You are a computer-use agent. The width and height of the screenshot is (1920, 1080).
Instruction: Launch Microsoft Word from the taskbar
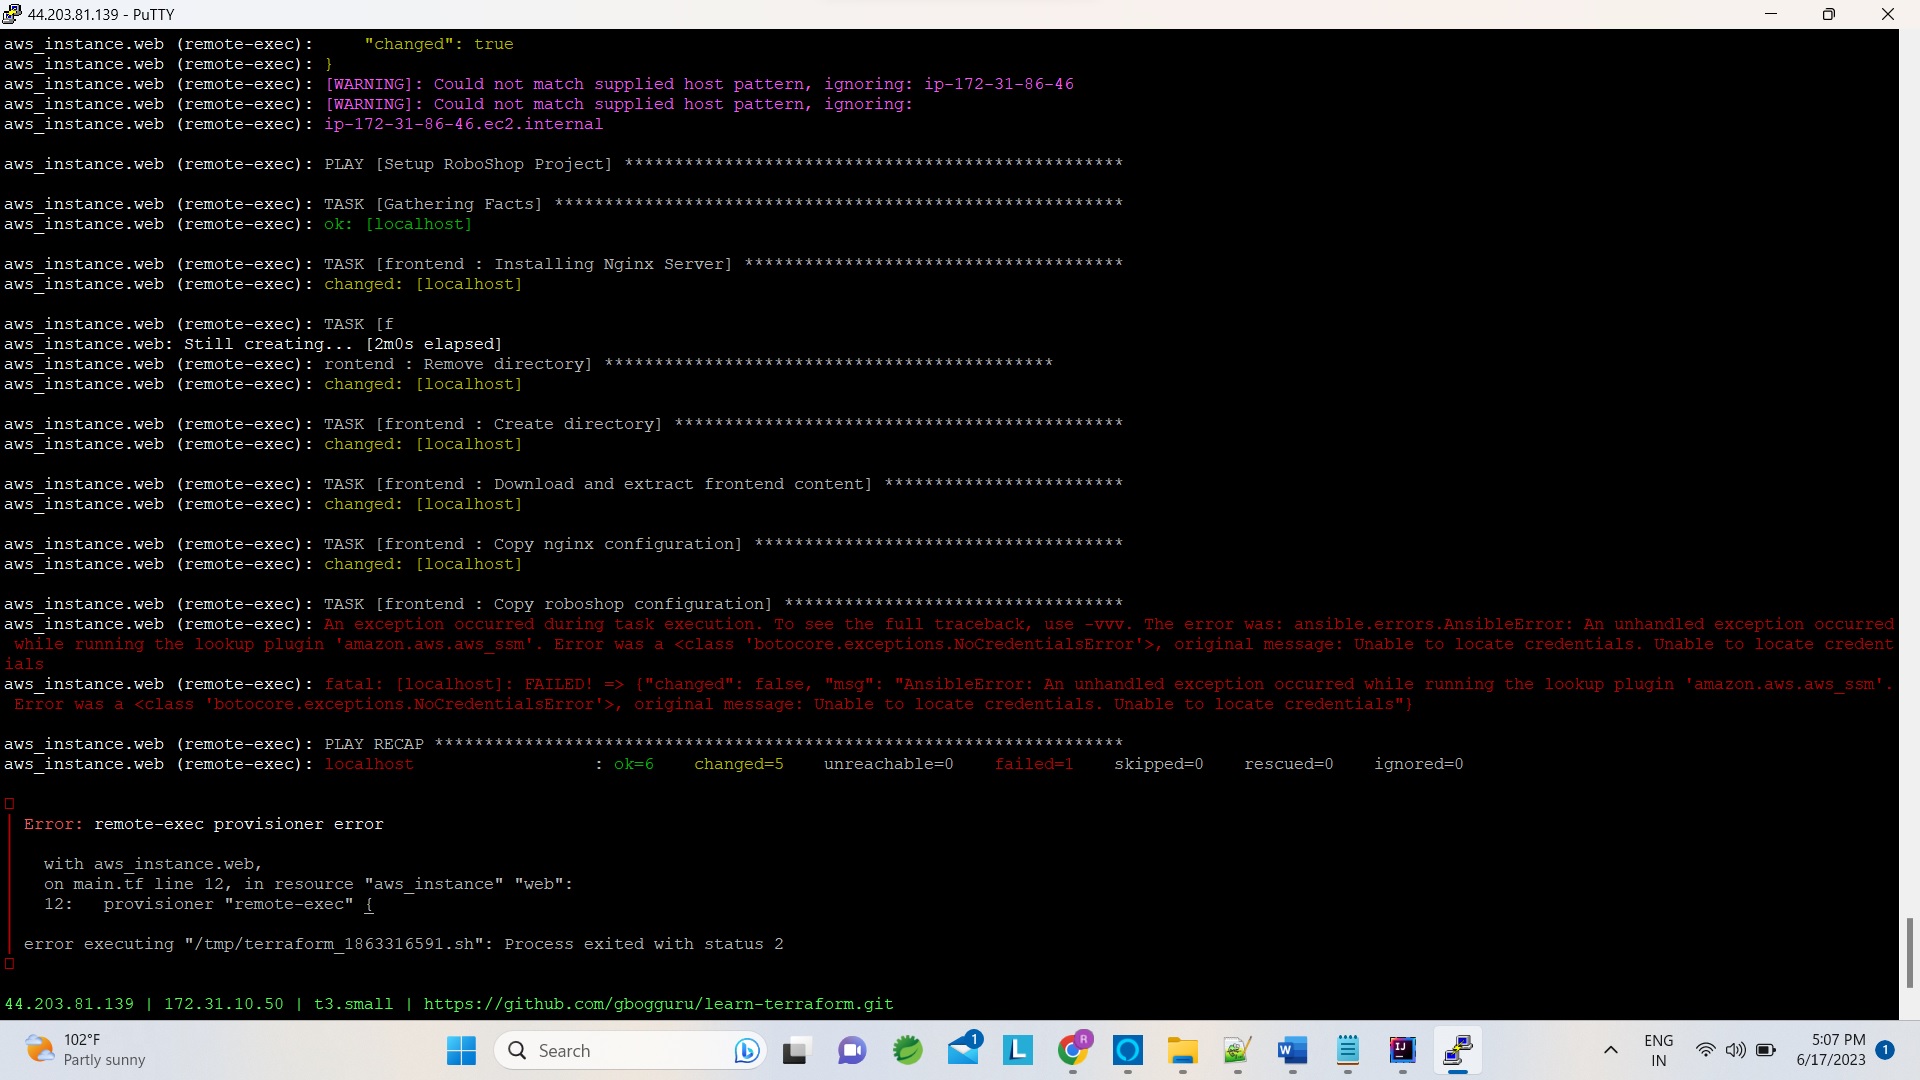click(x=1291, y=1051)
